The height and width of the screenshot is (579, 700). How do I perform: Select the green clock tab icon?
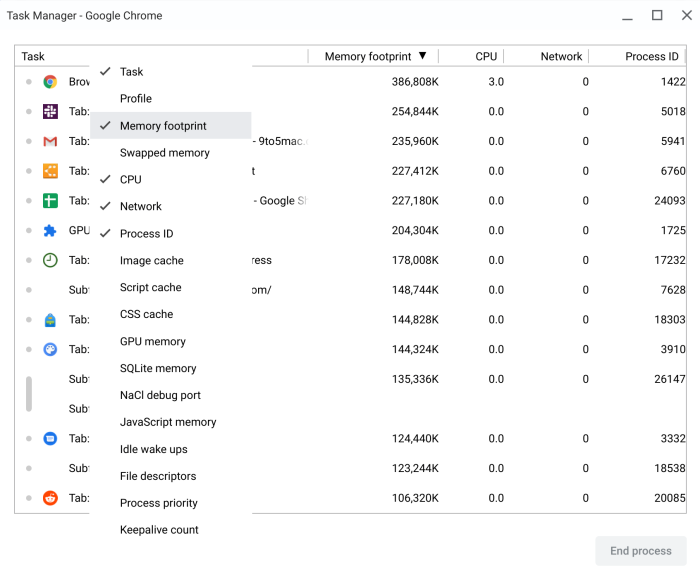coord(50,260)
